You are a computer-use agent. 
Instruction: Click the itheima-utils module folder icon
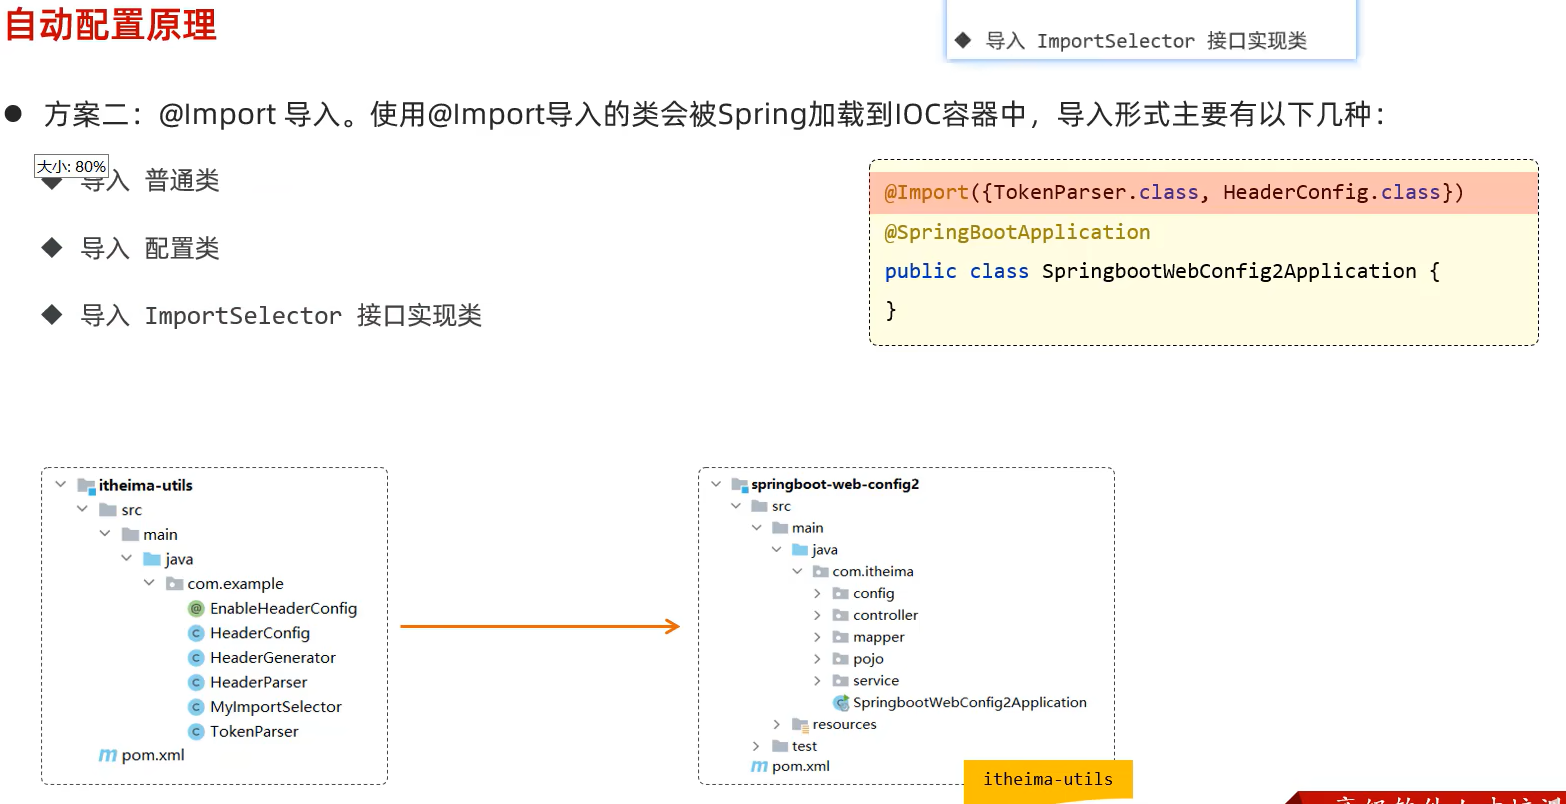86,485
